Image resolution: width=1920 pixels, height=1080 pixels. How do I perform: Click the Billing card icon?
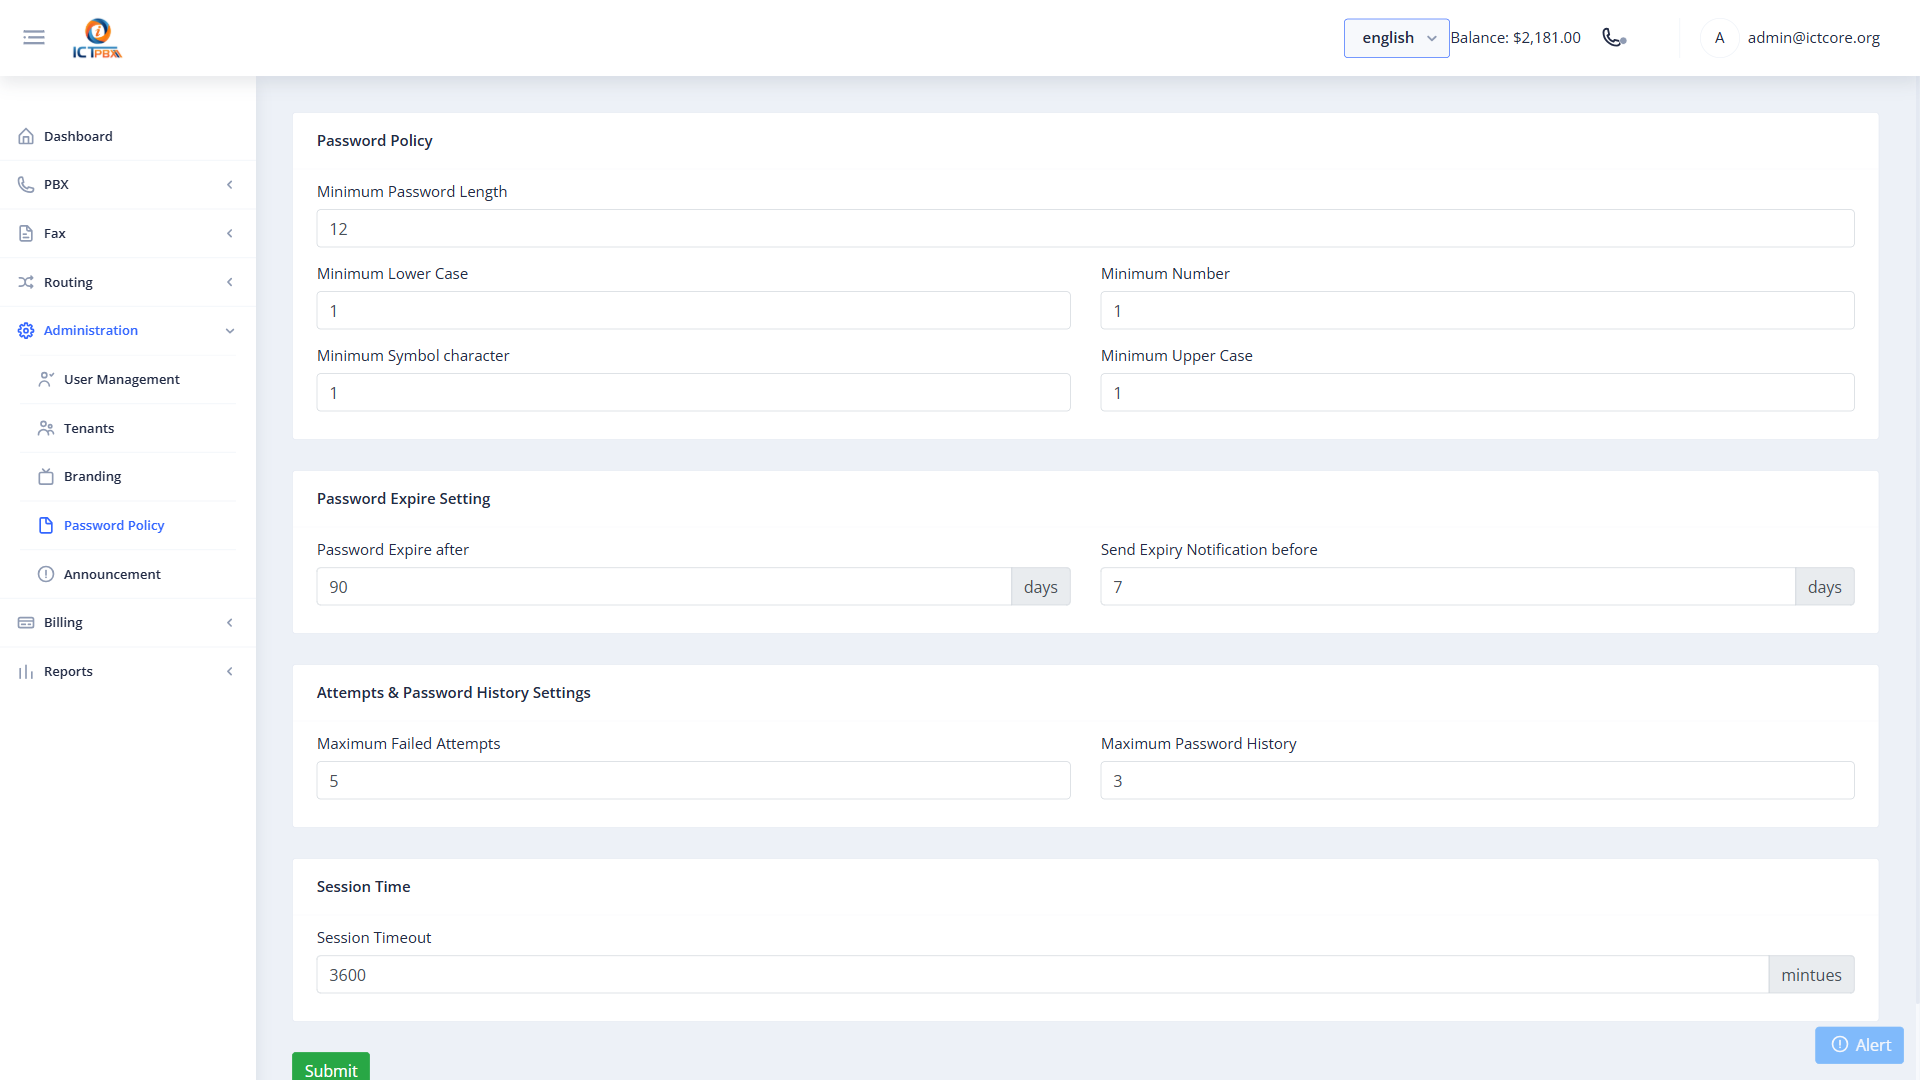pos(26,622)
